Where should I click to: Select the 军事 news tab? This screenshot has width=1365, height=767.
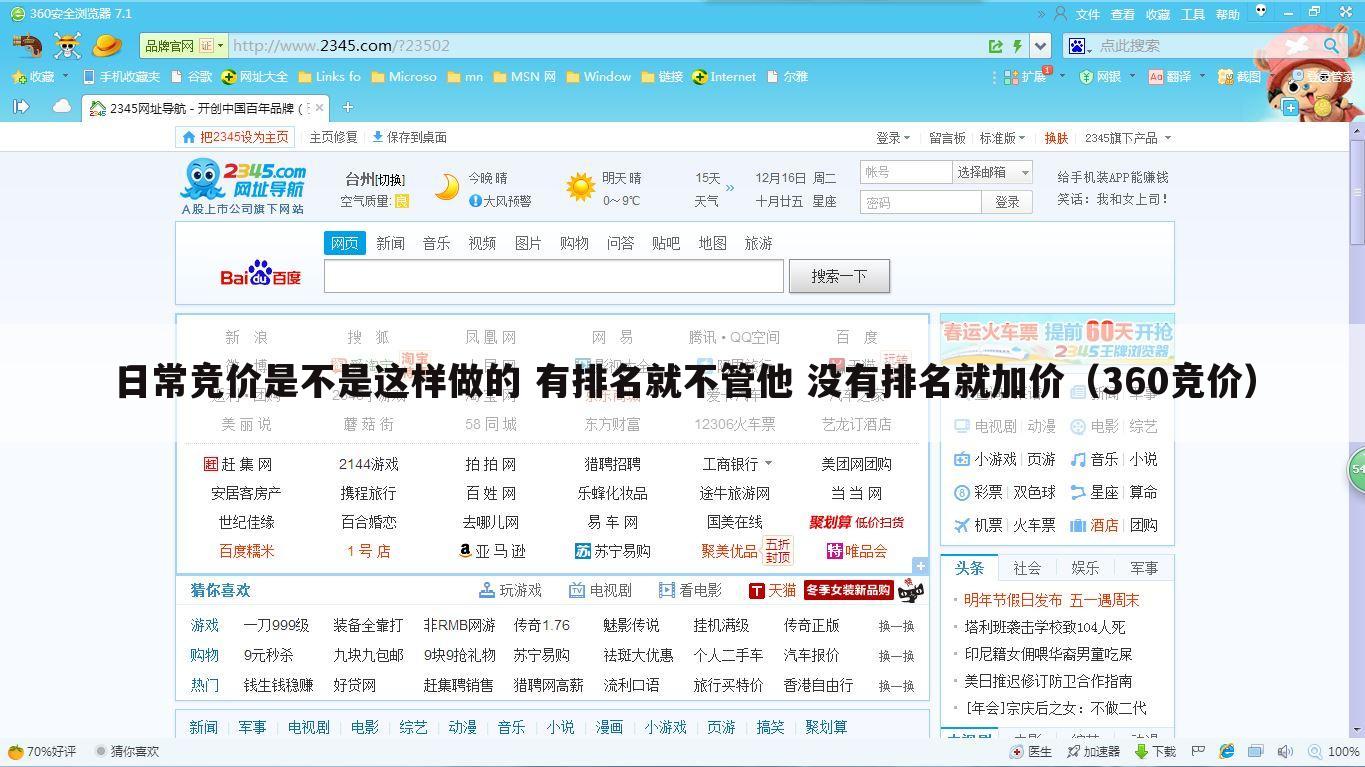click(1144, 568)
